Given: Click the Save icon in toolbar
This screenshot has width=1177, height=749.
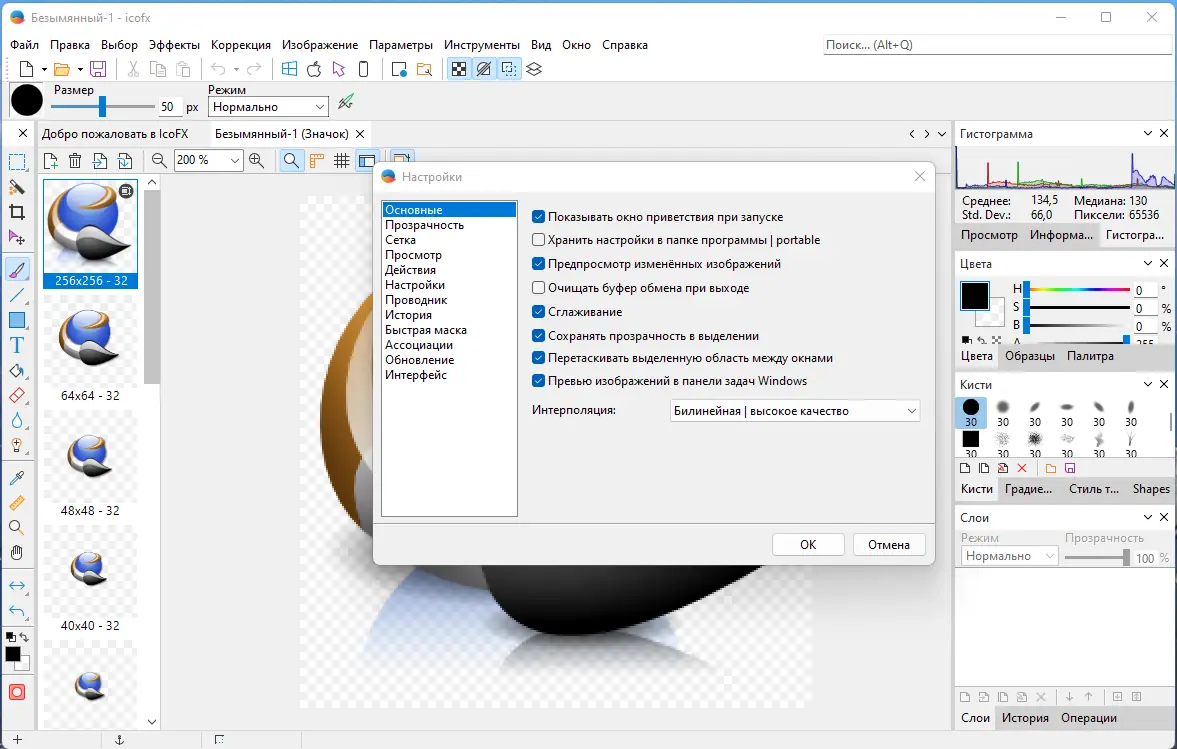Looking at the screenshot, I should coord(98,69).
